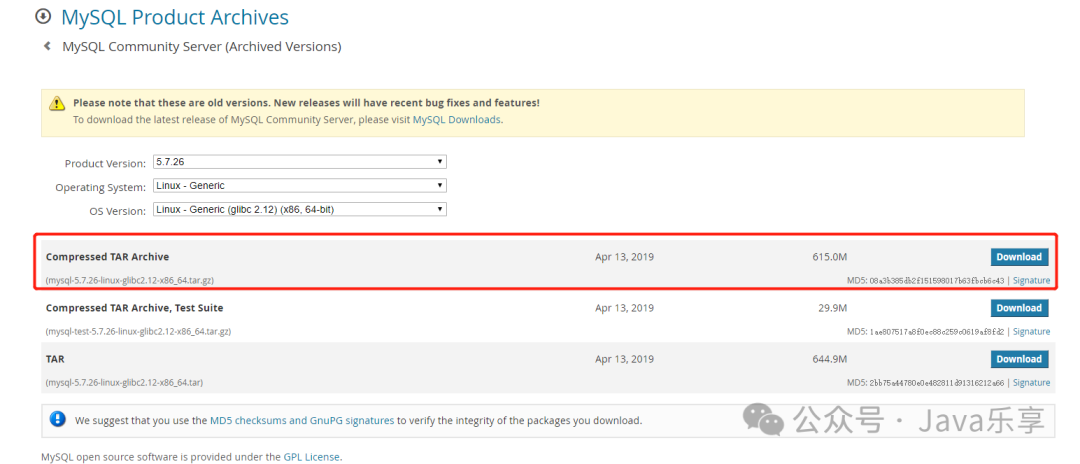Download the Test Suite archive 29.9M
This screenshot has width=1080, height=464.
click(x=1019, y=308)
